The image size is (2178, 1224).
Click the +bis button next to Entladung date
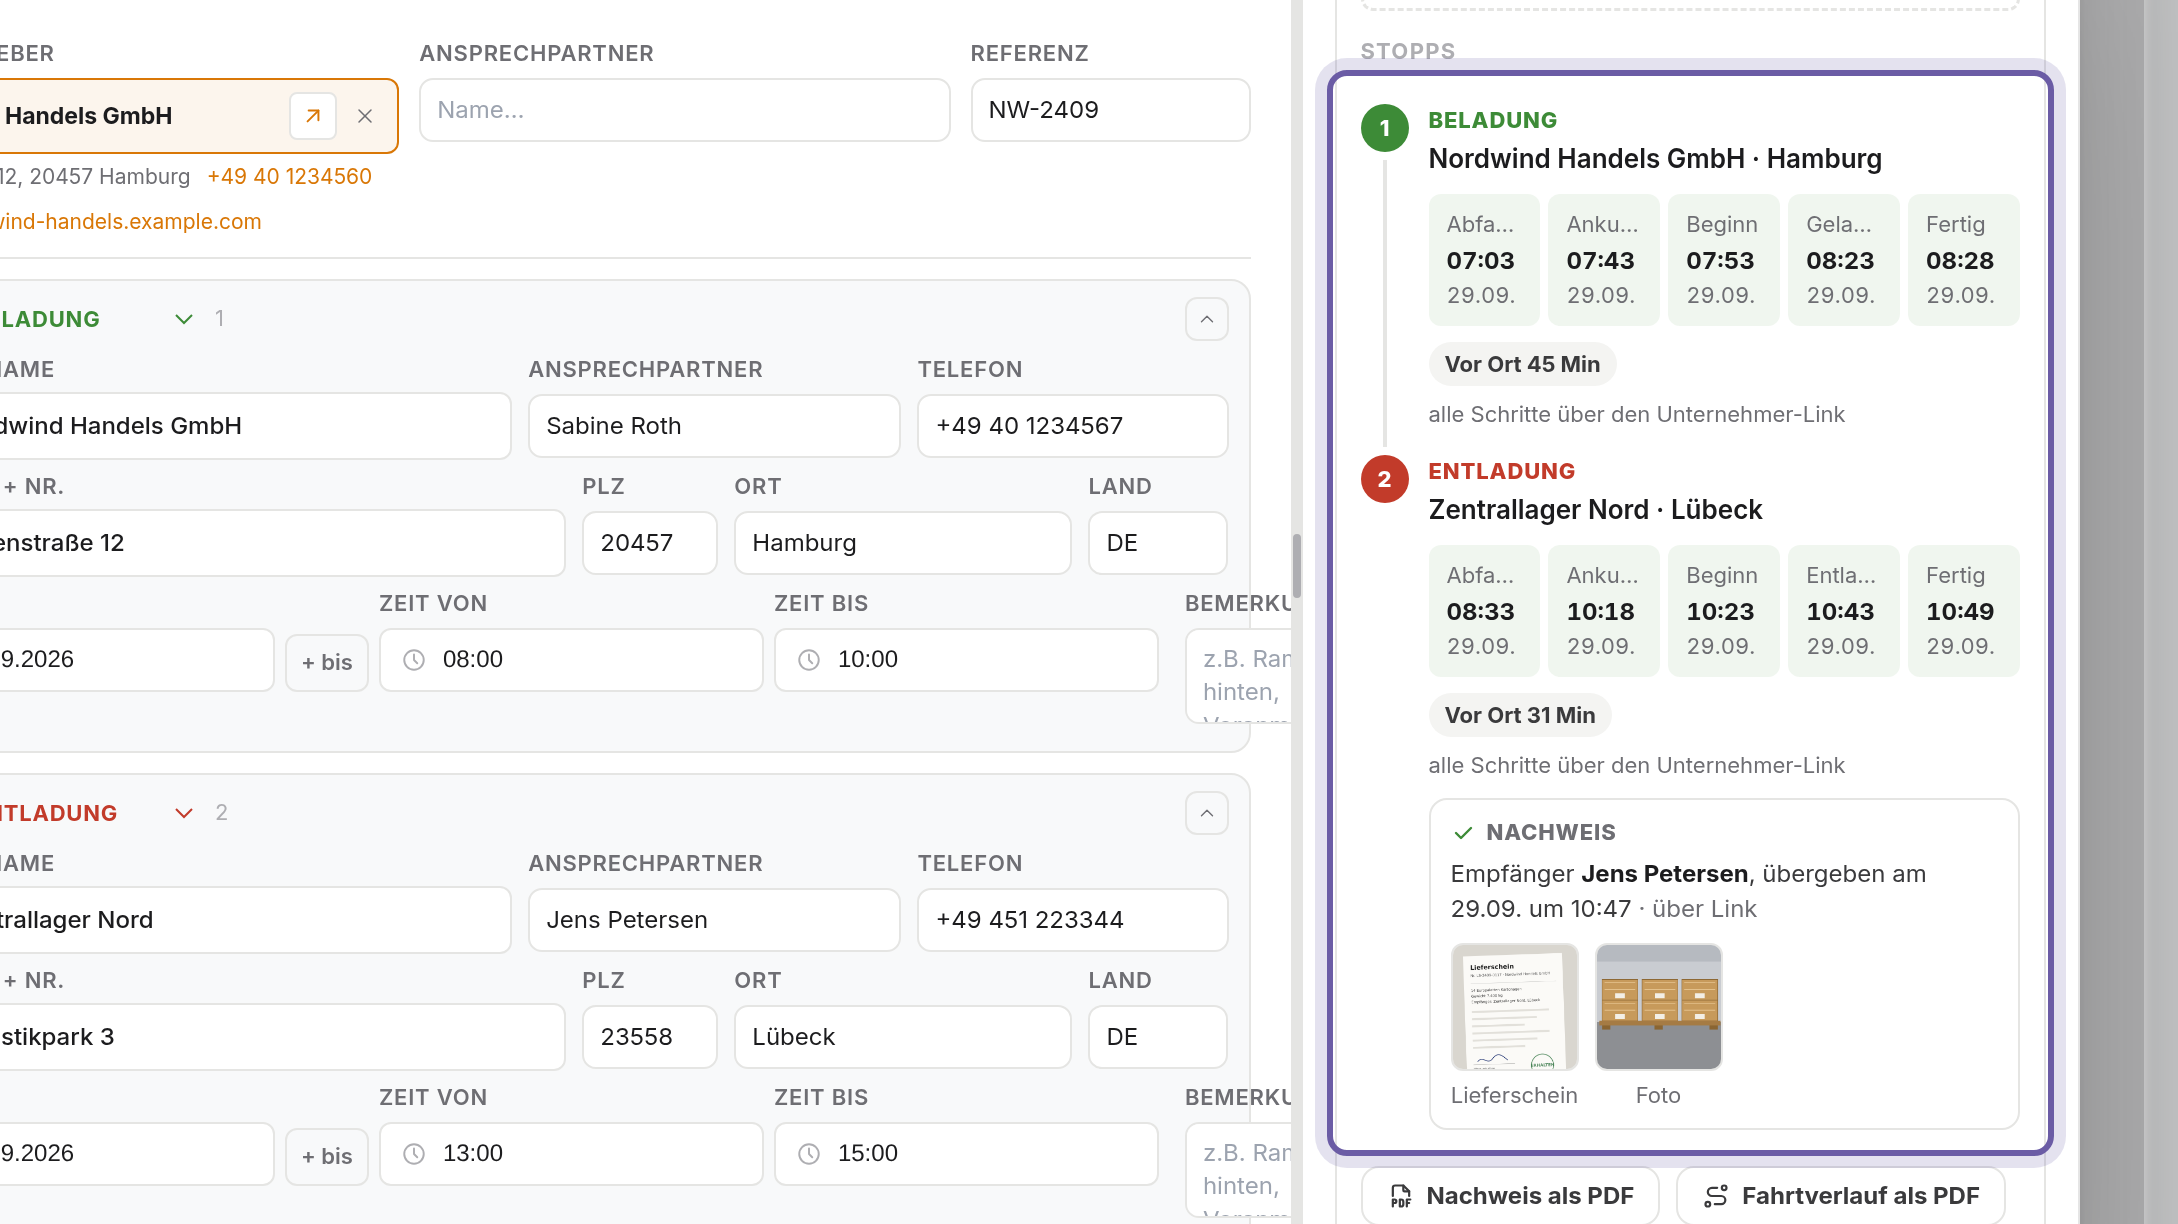327,1156
